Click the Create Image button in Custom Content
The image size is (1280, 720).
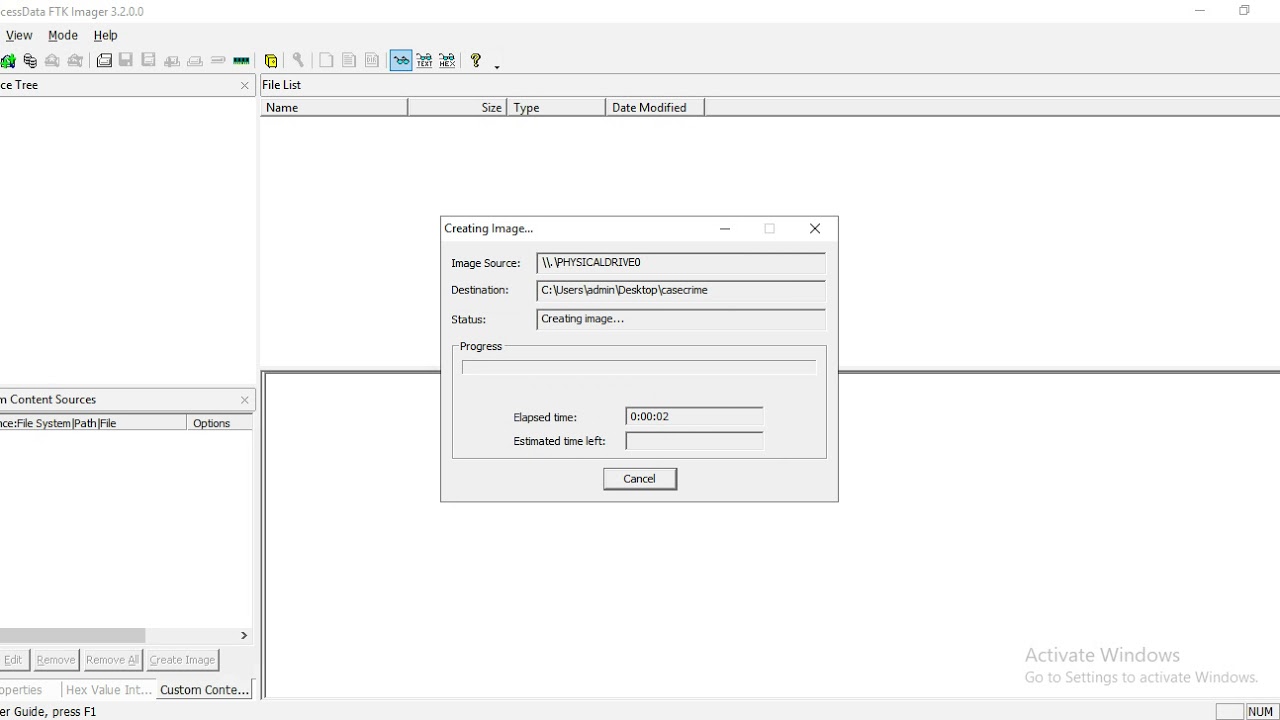[182, 660]
